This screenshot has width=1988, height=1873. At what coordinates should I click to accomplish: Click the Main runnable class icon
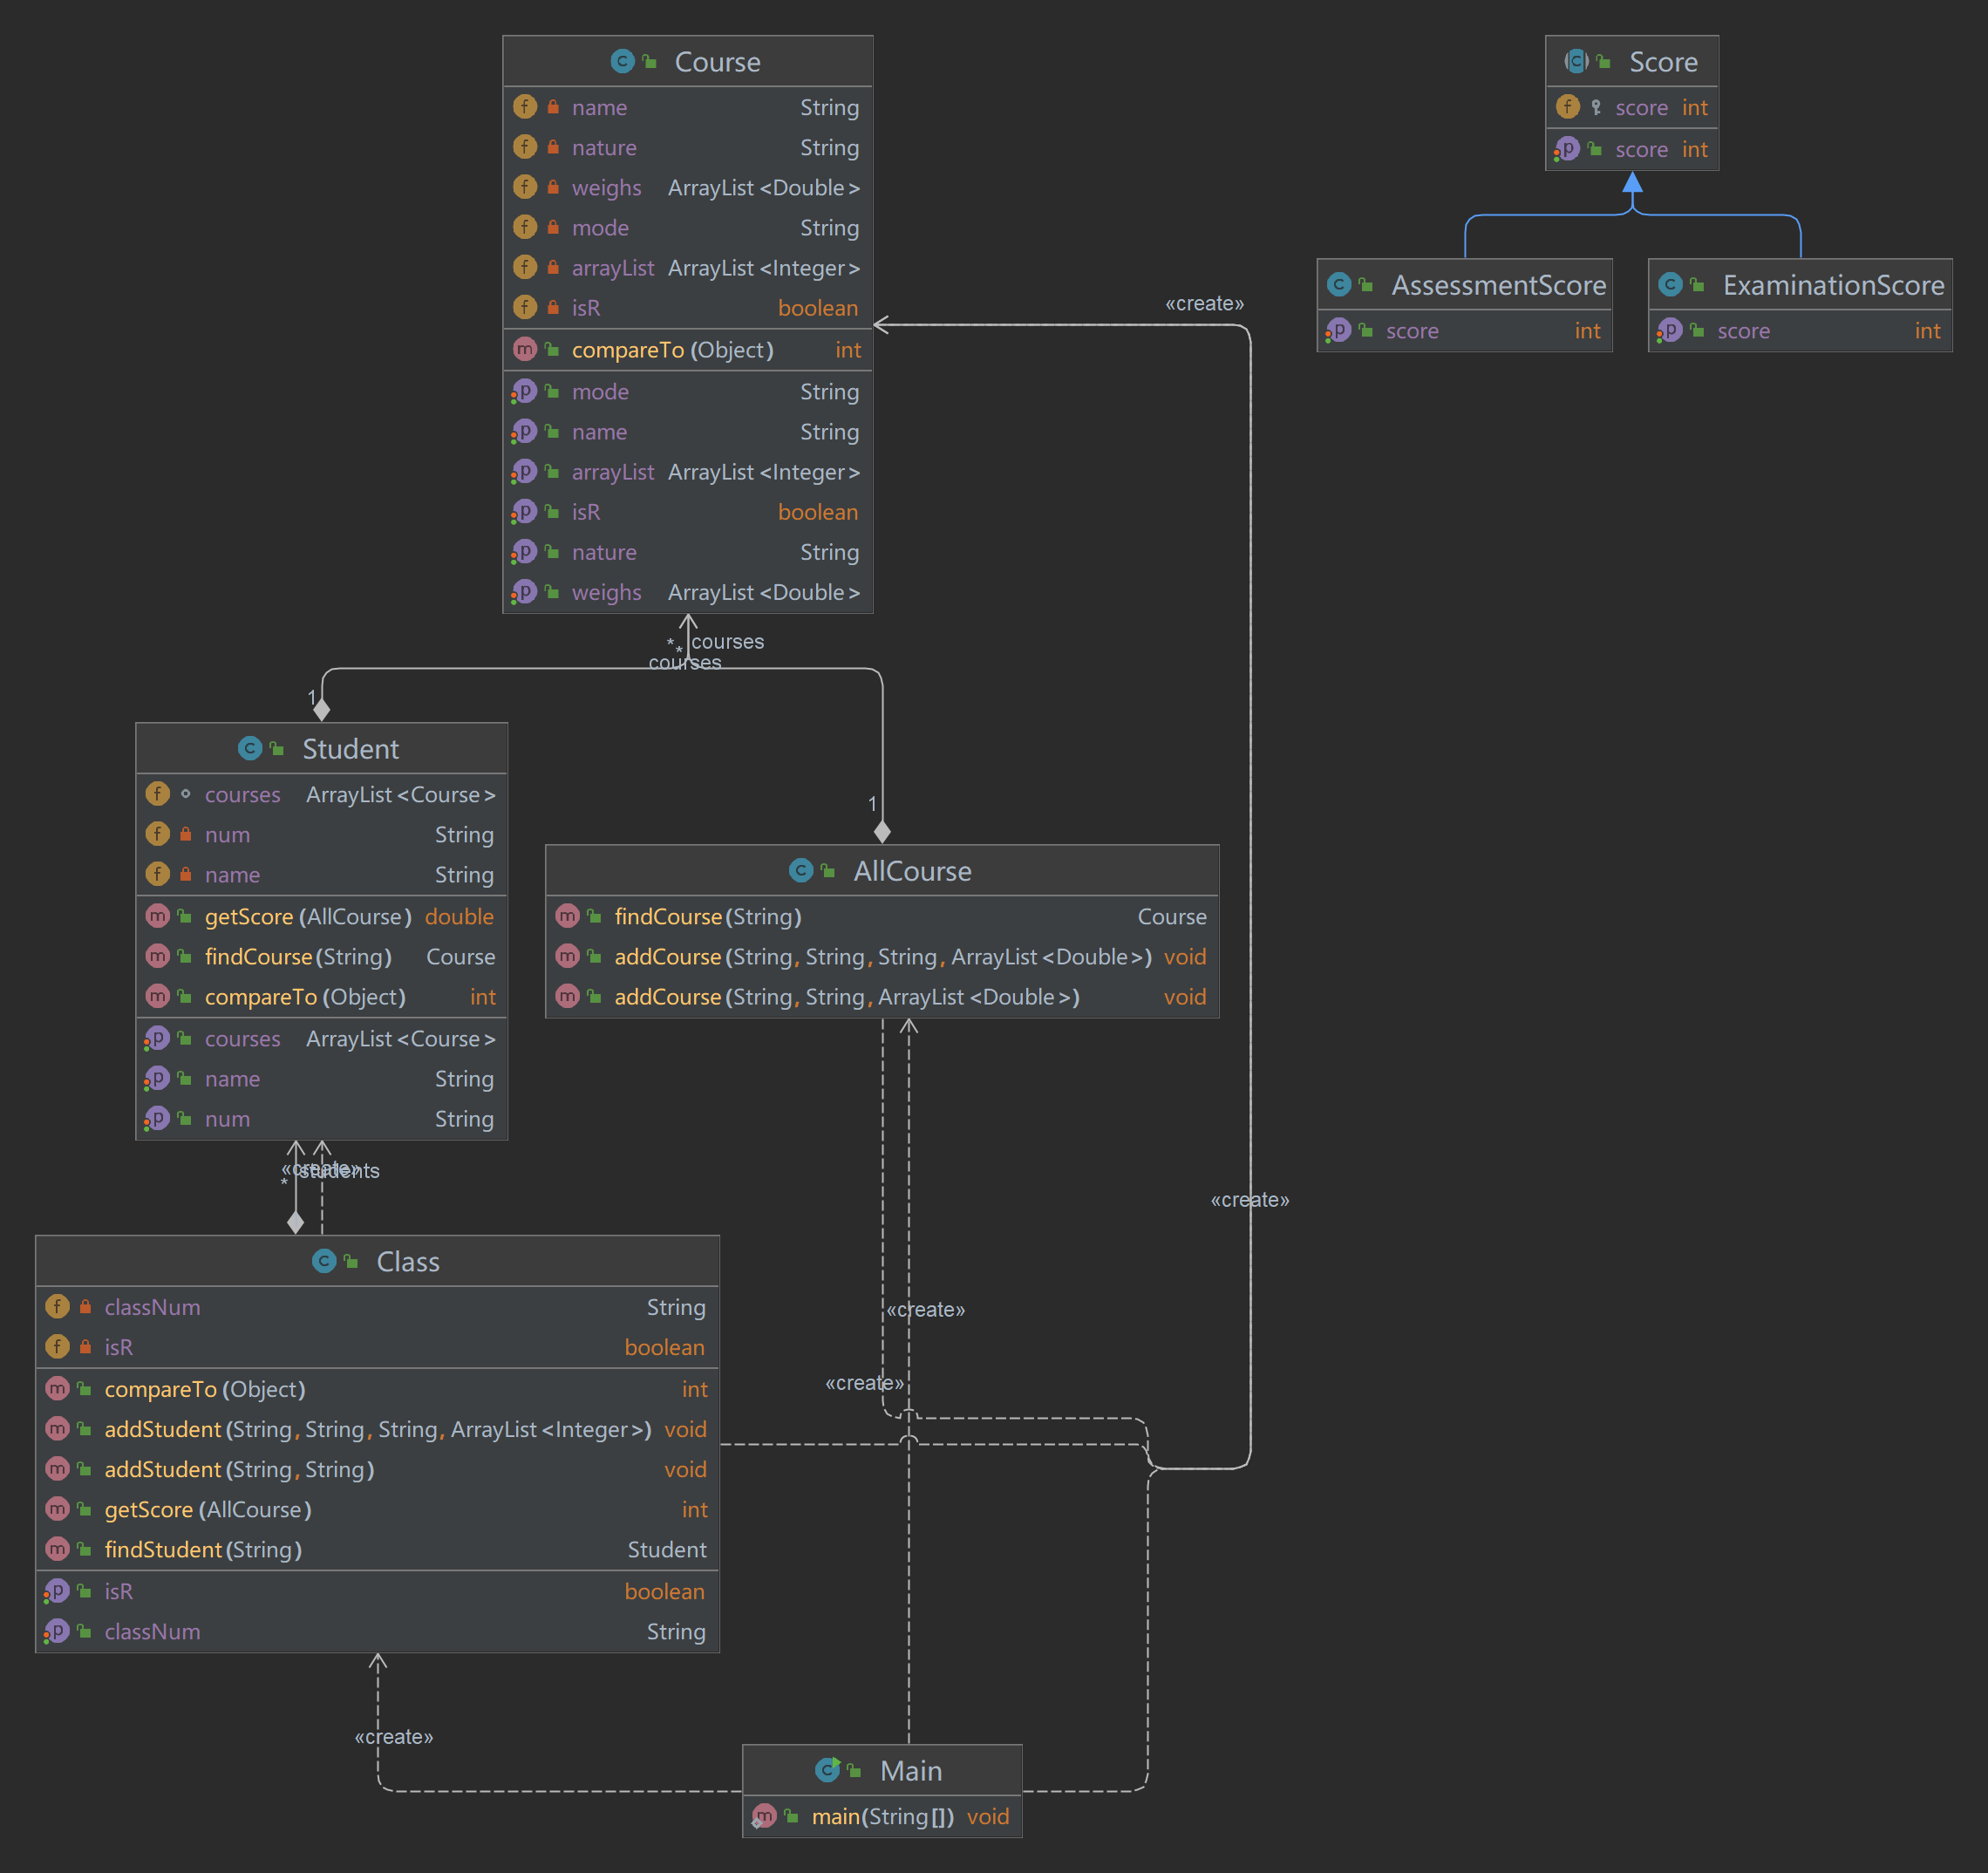(827, 1770)
